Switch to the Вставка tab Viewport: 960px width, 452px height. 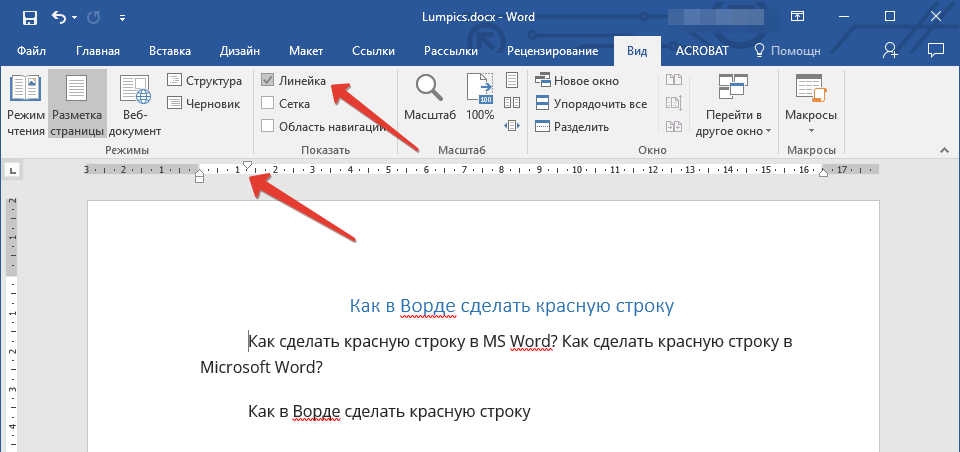point(170,51)
